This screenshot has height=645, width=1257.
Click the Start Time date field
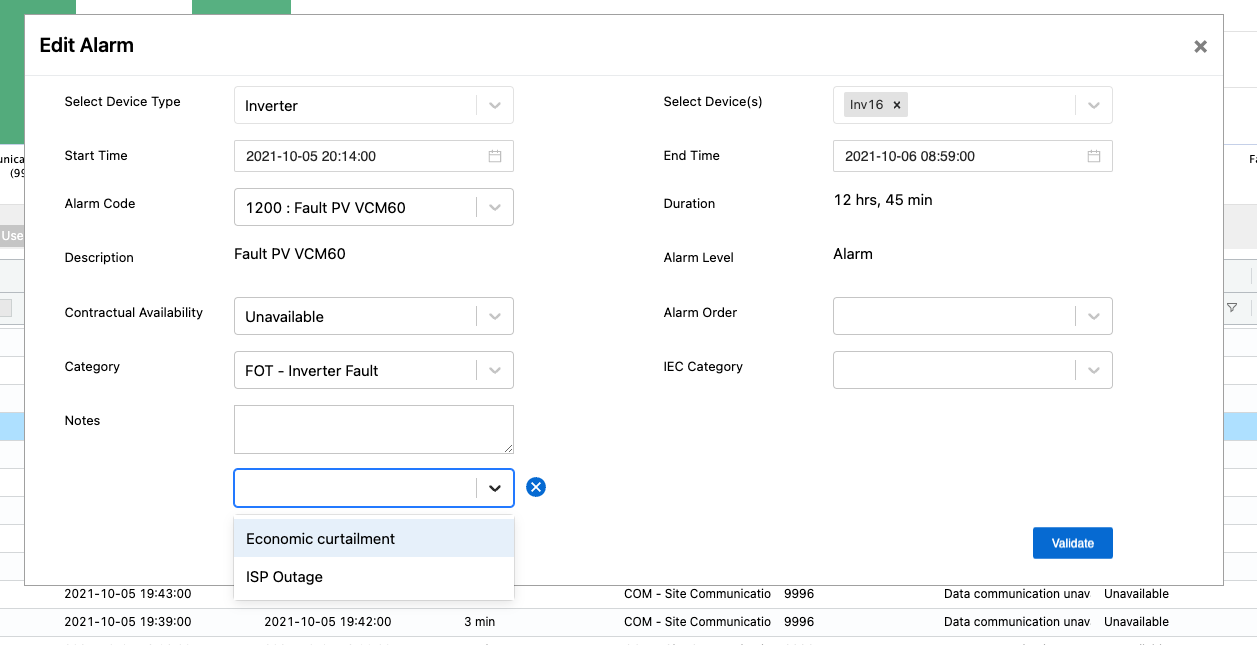pos(374,156)
